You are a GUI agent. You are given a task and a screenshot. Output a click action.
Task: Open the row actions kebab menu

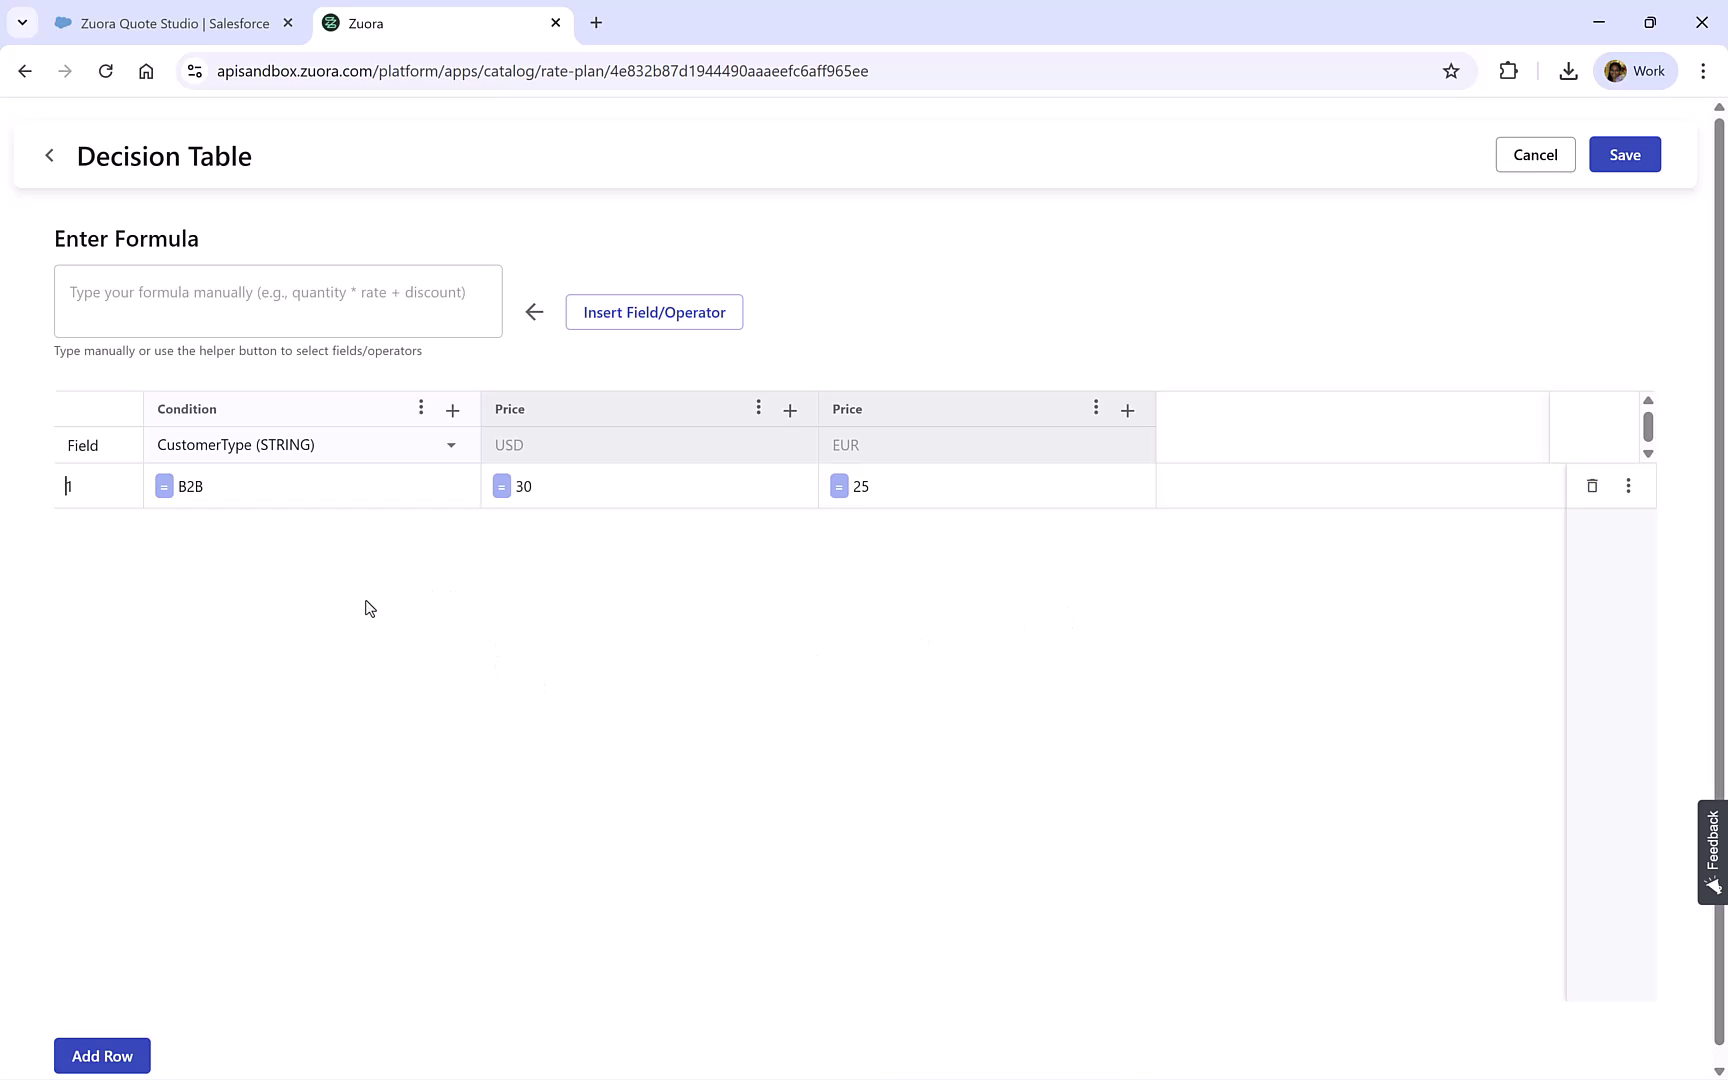tap(1629, 486)
